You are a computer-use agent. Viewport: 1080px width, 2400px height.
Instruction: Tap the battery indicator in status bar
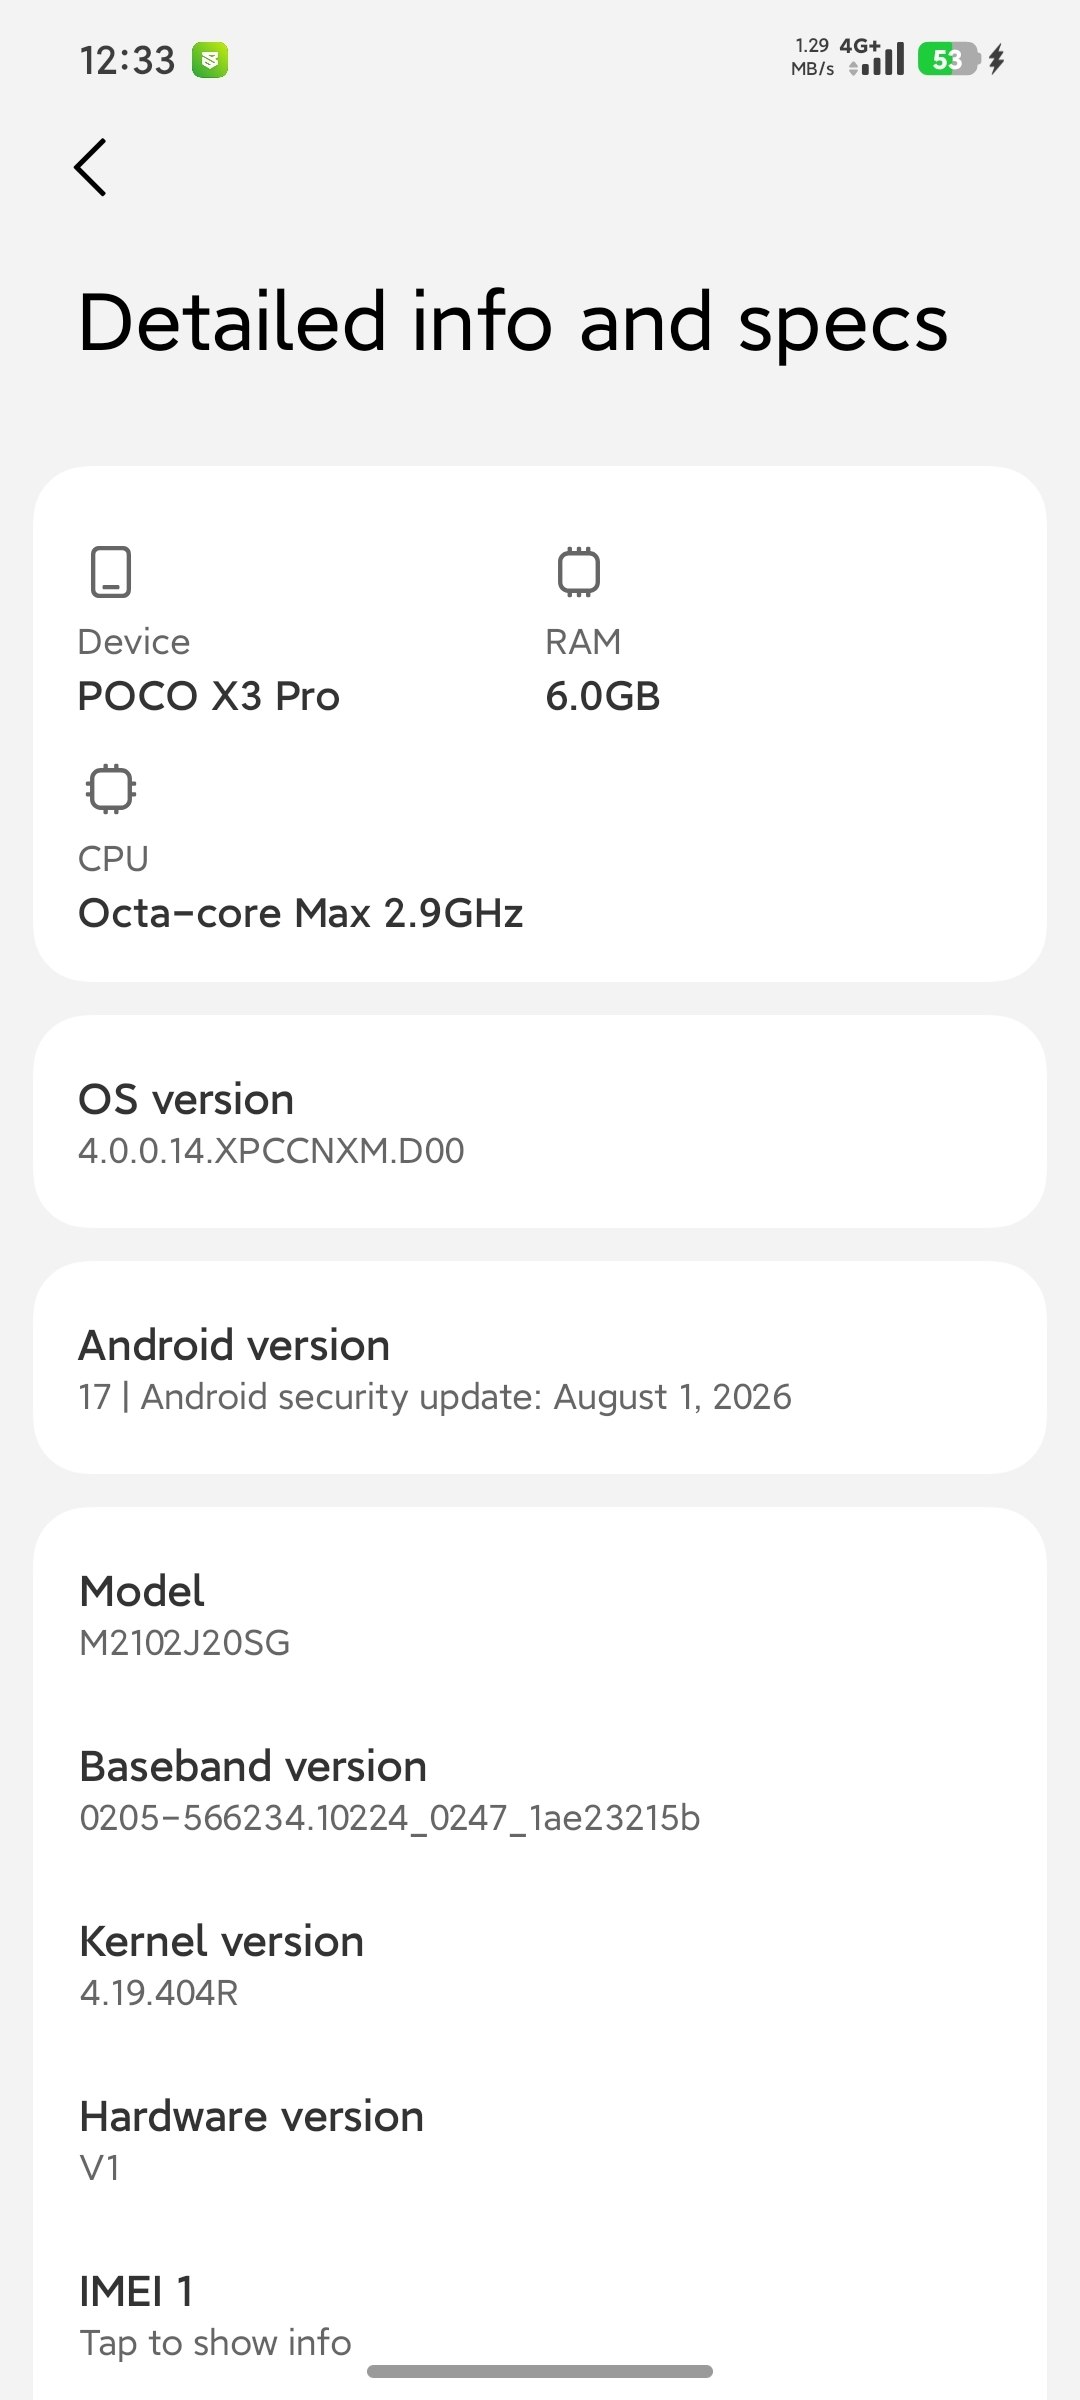(x=948, y=60)
